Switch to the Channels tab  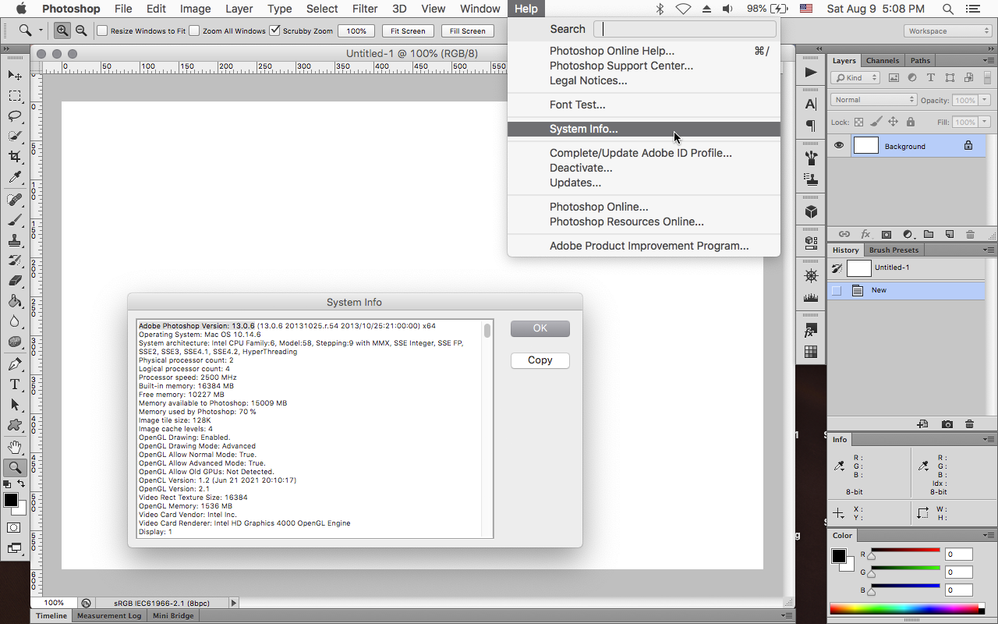(882, 60)
